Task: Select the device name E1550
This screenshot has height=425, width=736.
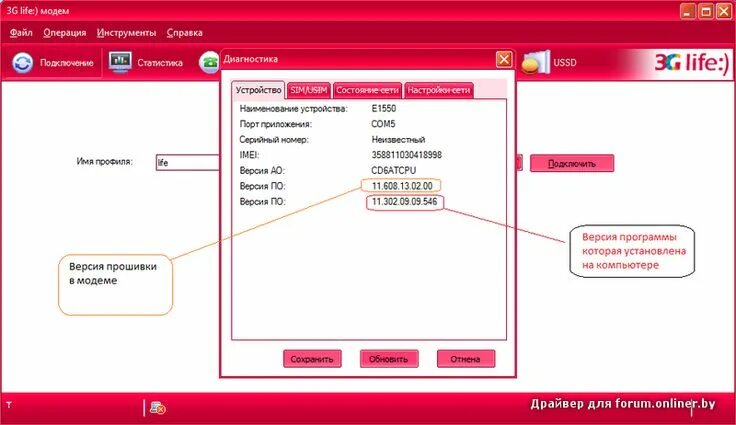Action: click(383, 108)
